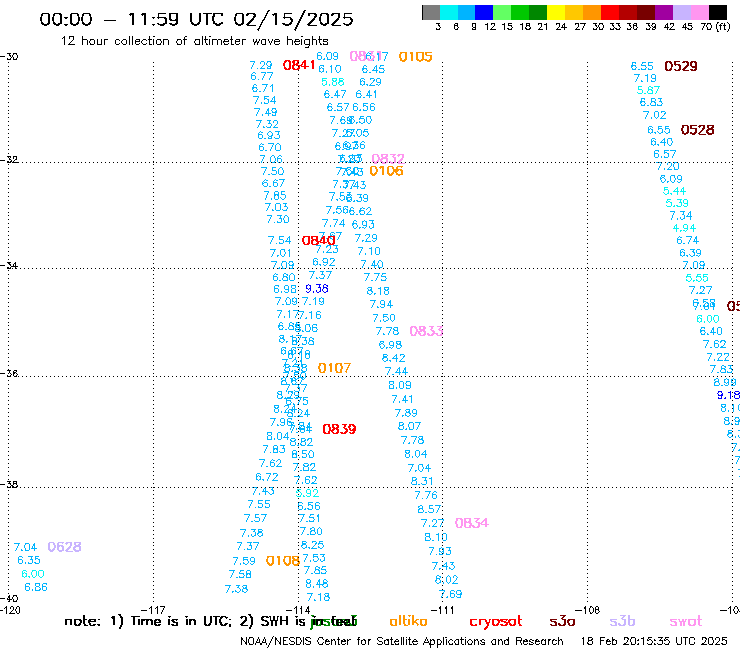Select the cryosat time label 0840
The height and width of the screenshot is (650, 740).
tap(319, 241)
